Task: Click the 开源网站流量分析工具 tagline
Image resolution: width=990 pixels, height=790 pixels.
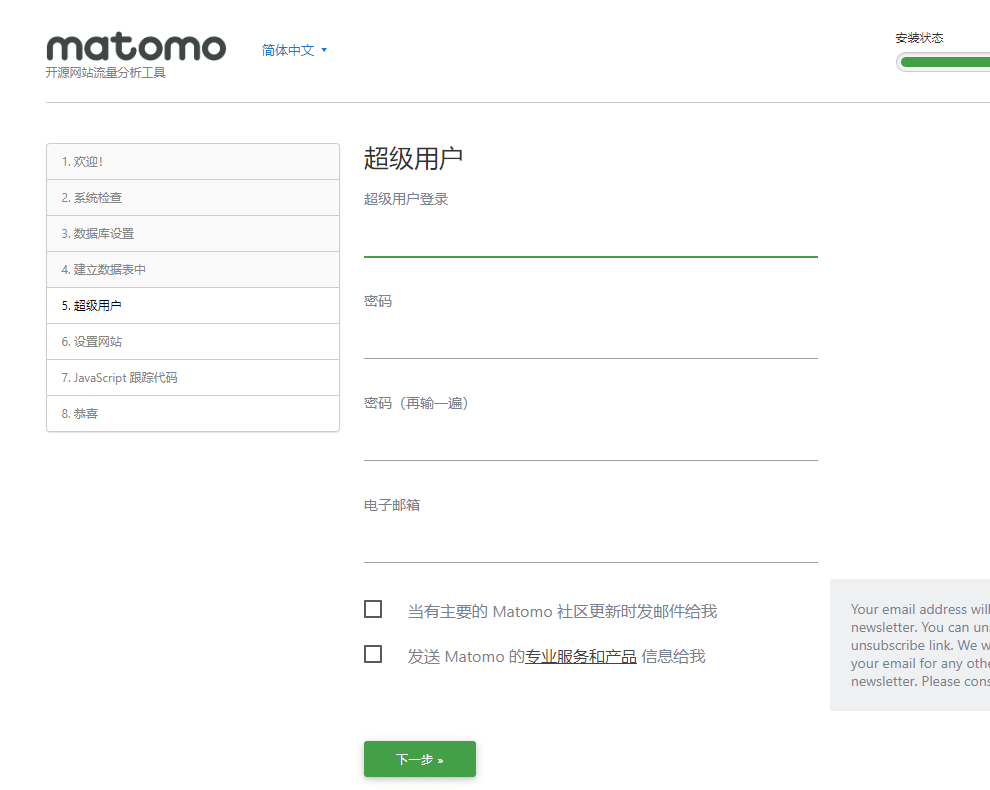Action: [105, 73]
